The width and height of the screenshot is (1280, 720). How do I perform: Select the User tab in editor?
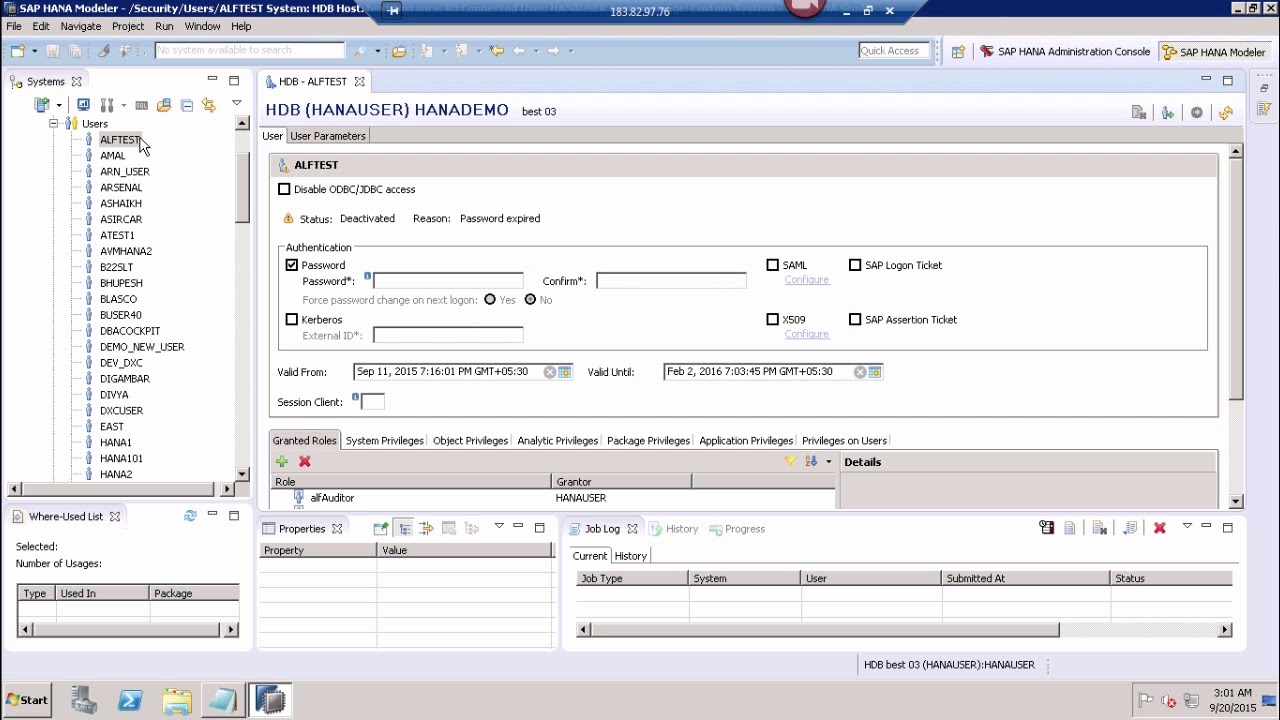click(x=272, y=136)
